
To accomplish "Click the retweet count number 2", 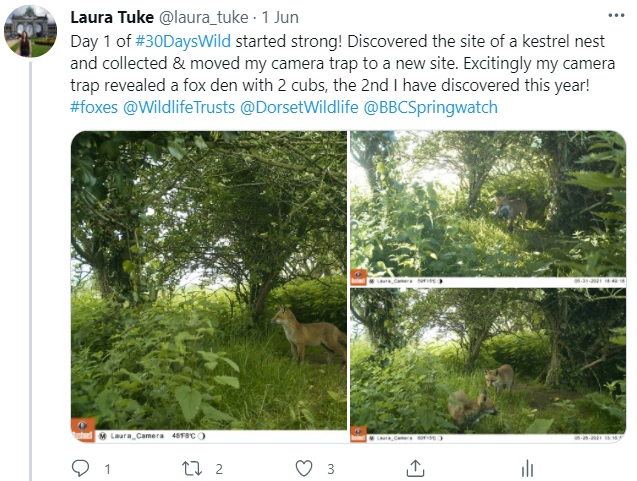I will pyautogui.click(x=219, y=468).
